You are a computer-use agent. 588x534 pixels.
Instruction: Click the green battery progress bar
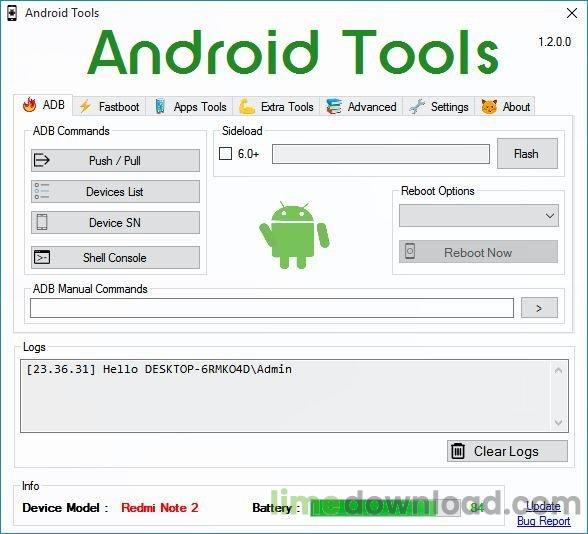click(385, 508)
